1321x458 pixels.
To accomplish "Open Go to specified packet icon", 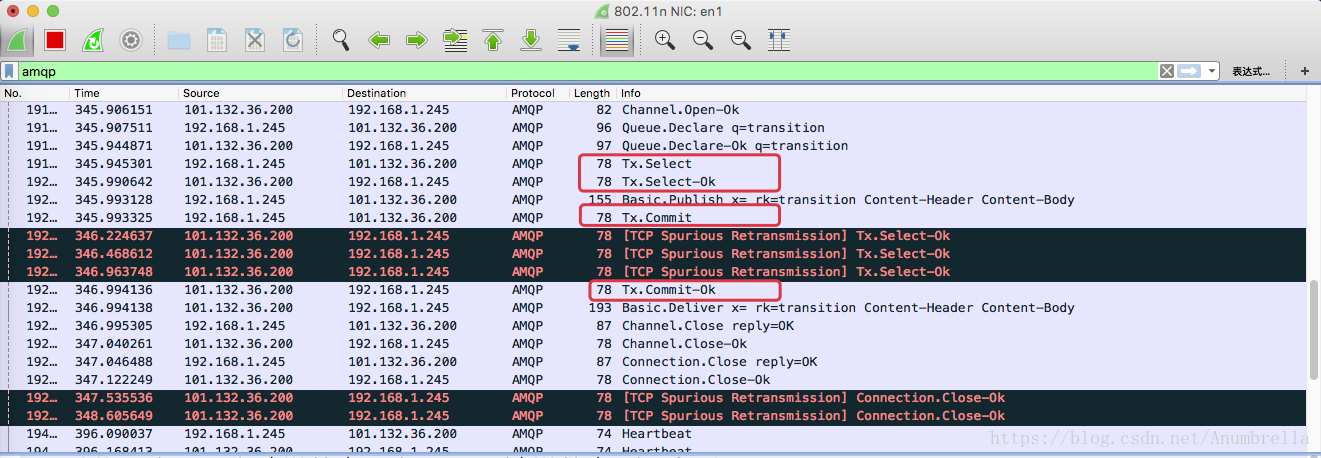I will [455, 40].
